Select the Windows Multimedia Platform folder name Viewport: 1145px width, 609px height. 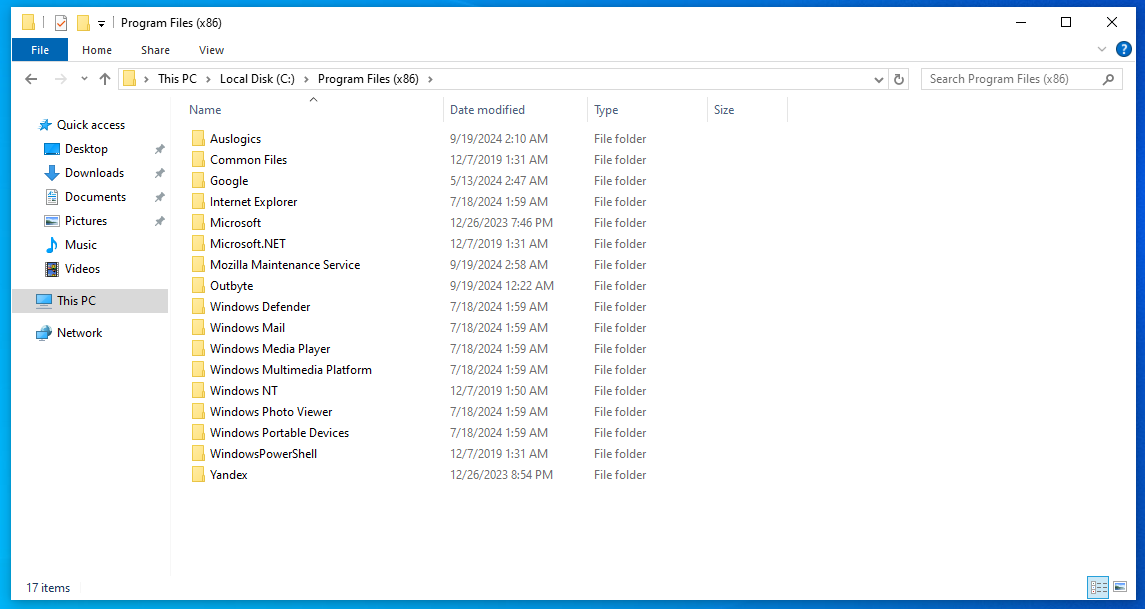[x=291, y=370]
